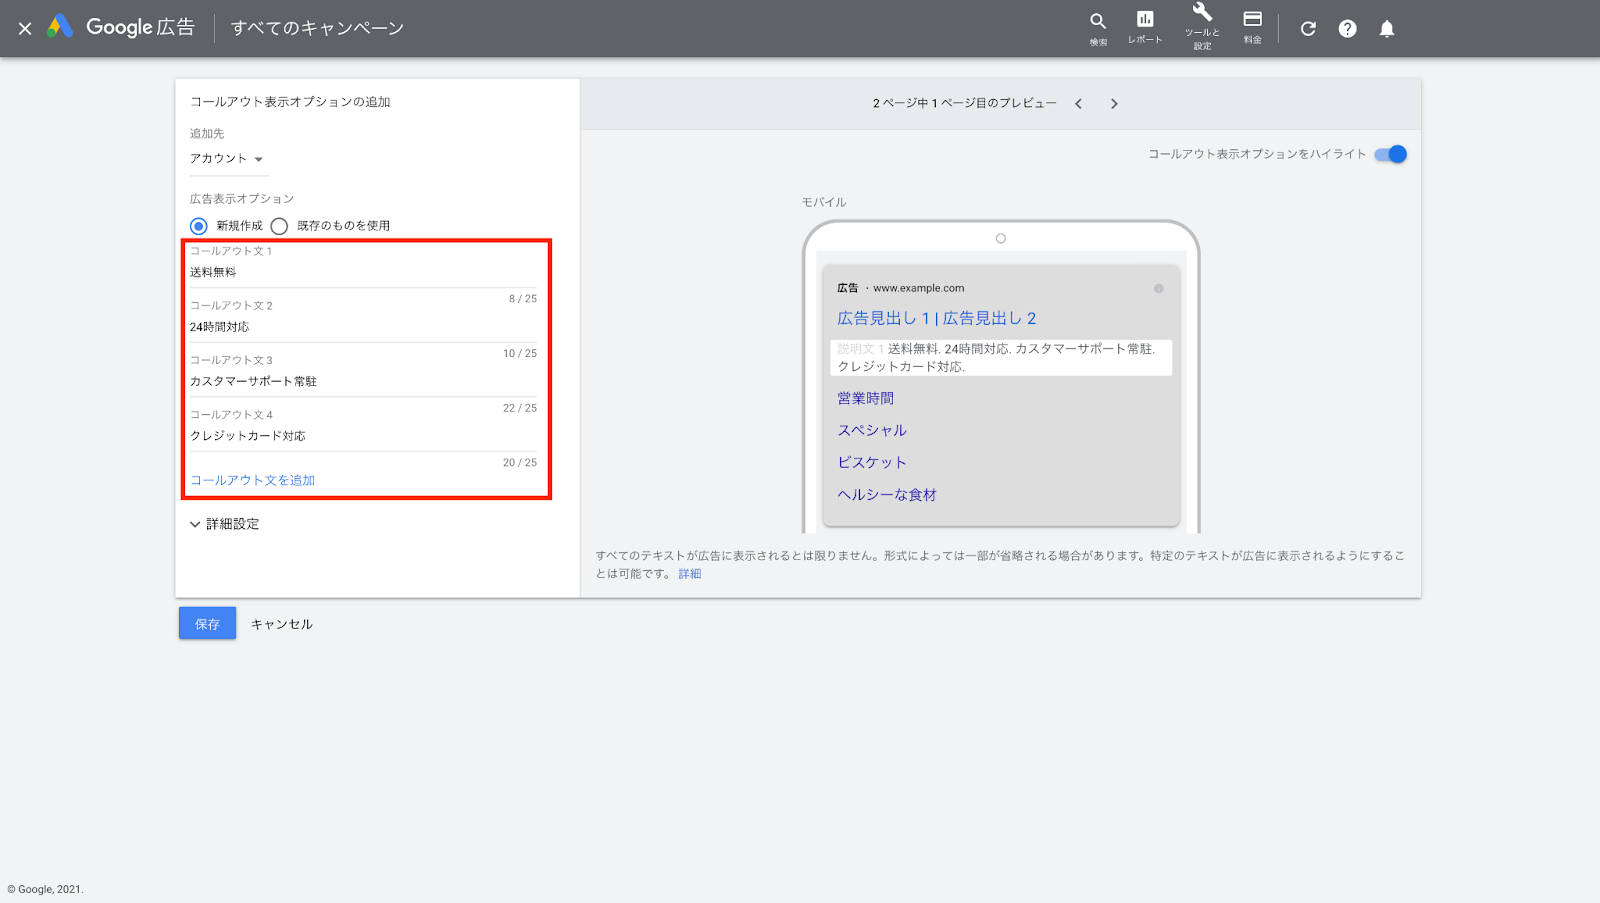Select the 新規作成 radio button
1600x903 pixels.
pos(199,226)
